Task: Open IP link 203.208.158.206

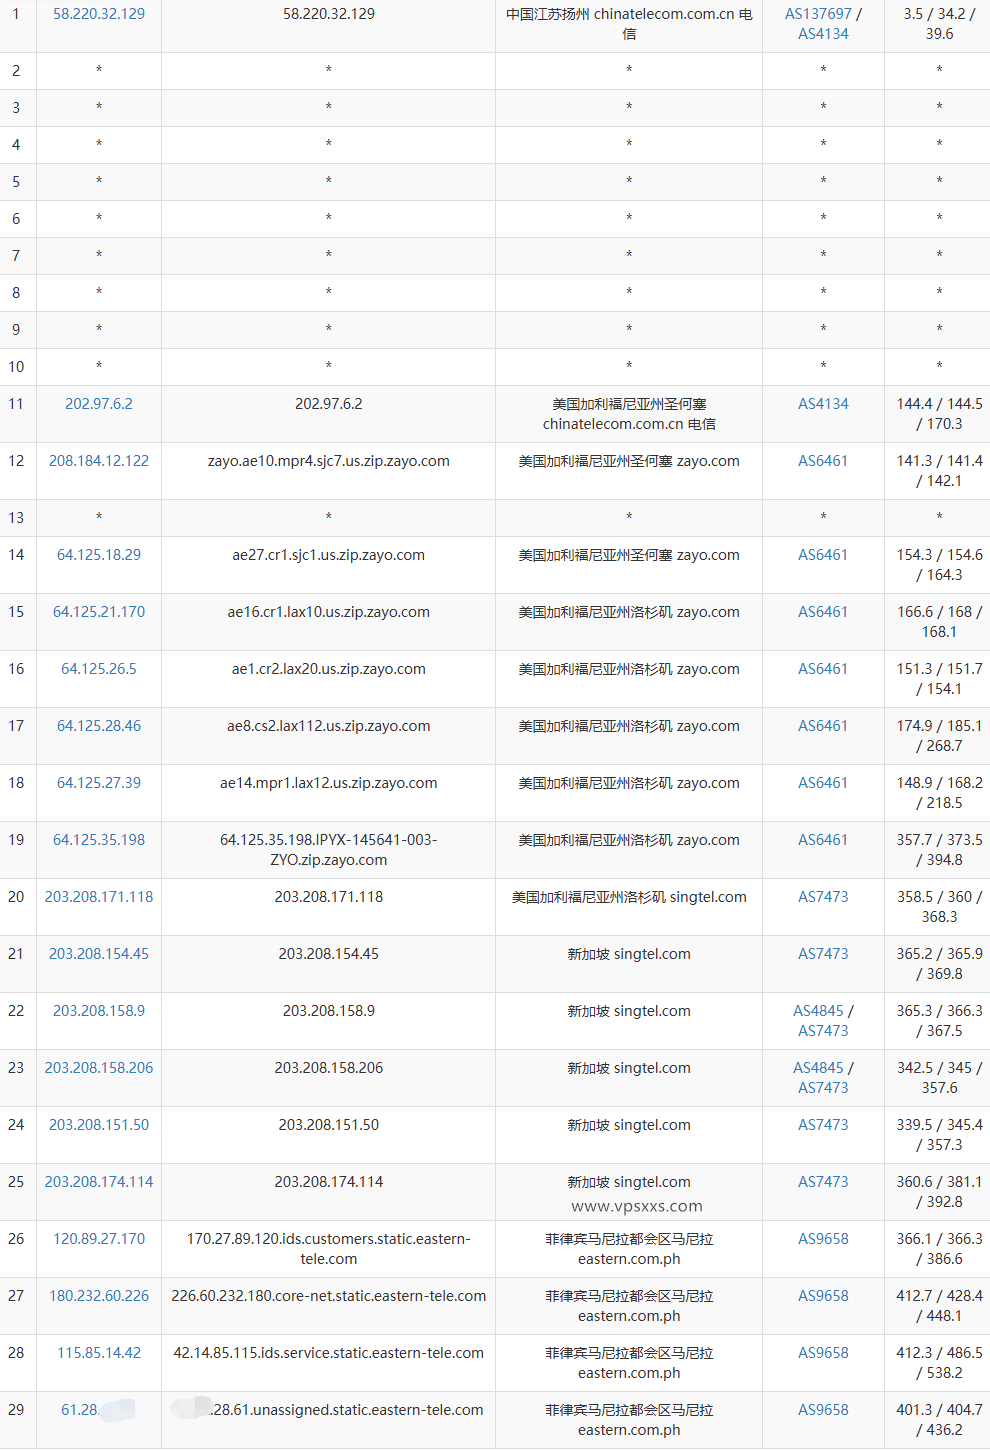Action: click(x=99, y=1068)
